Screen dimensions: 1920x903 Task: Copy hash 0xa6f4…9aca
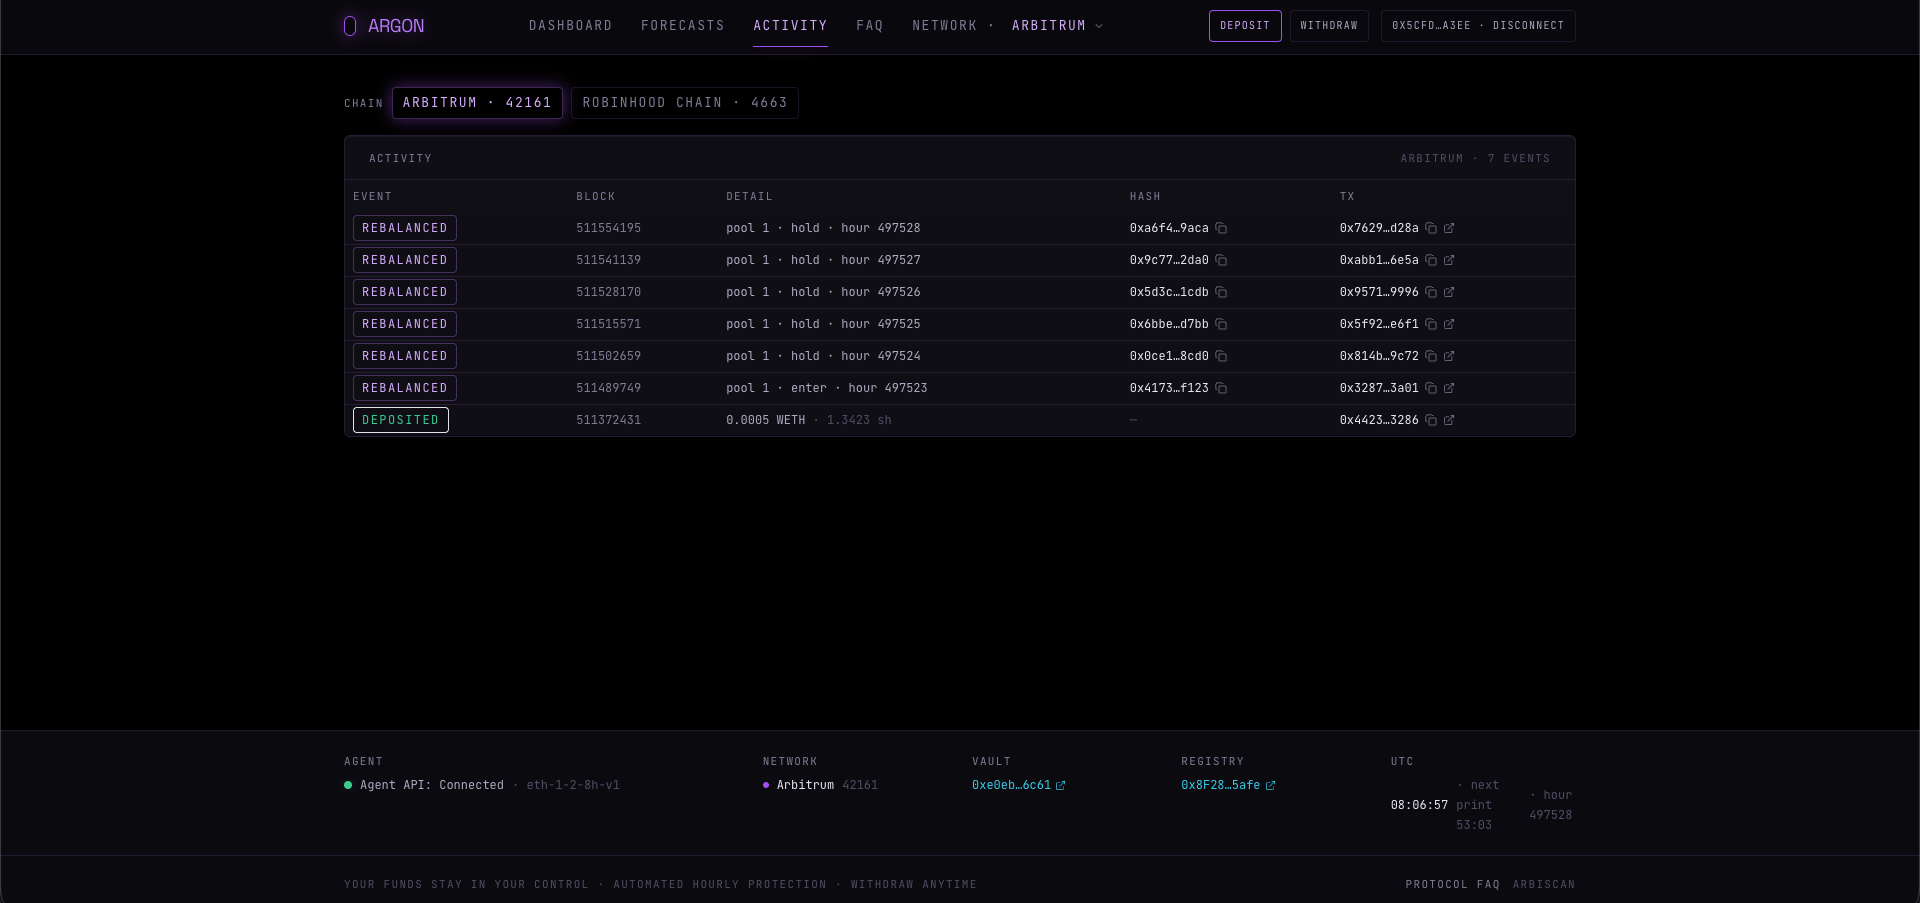(x=1221, y=228)
